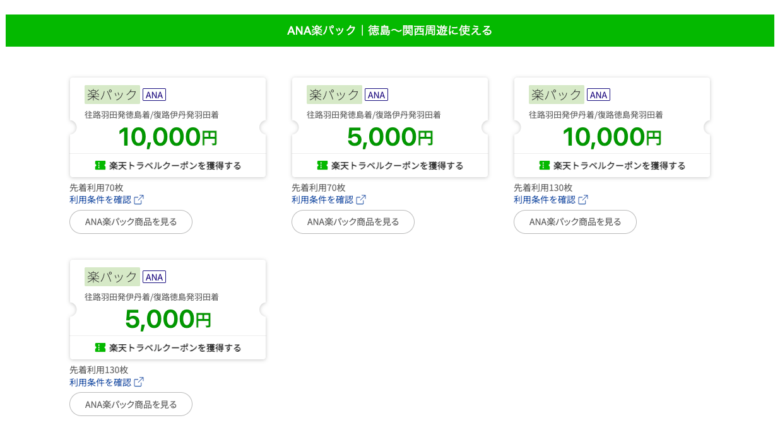Open external-link icon under the 10,000円 70枚 coupon
Screen dimensions: 780x423
click(139, 200)
